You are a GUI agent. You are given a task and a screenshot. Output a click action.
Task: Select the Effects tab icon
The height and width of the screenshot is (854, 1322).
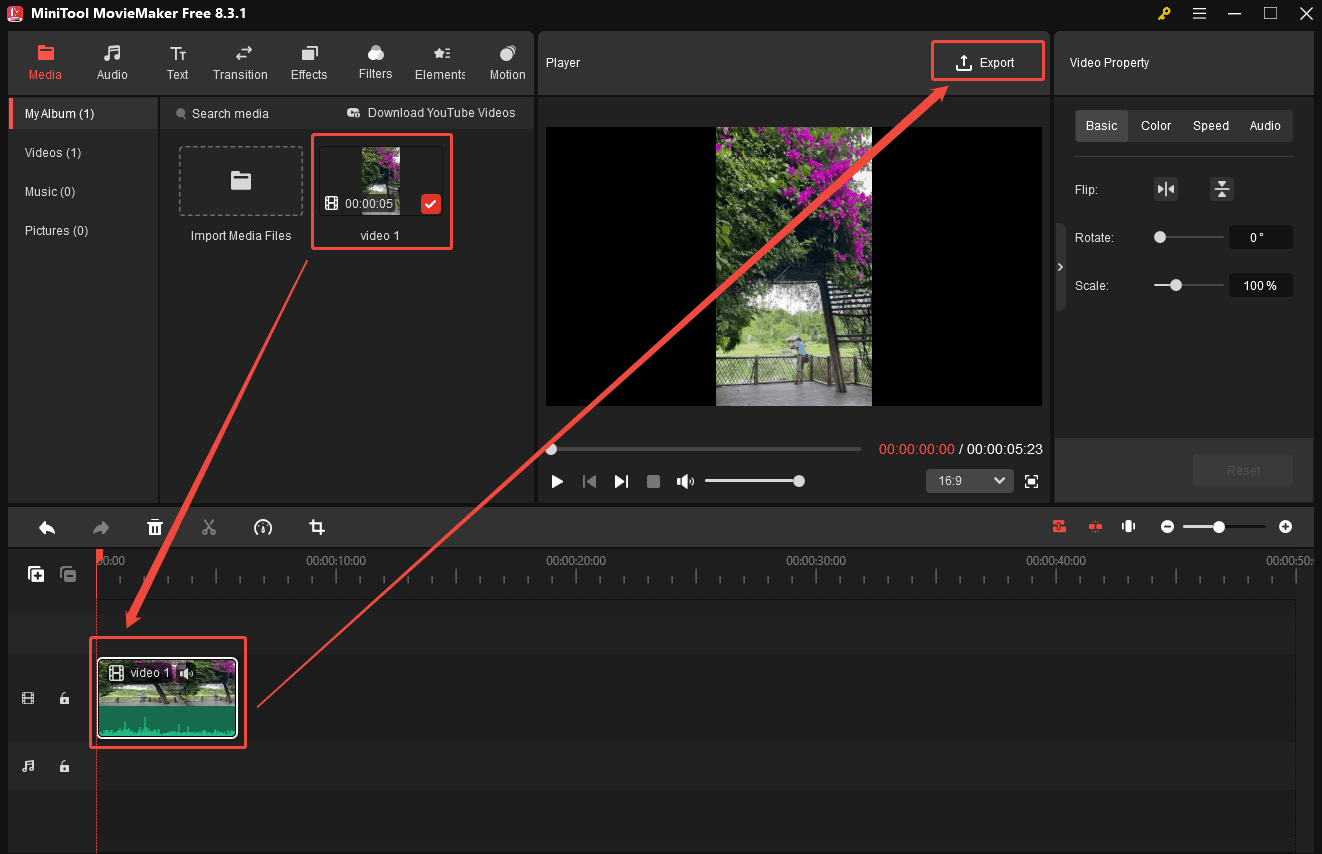coord(308,62)
